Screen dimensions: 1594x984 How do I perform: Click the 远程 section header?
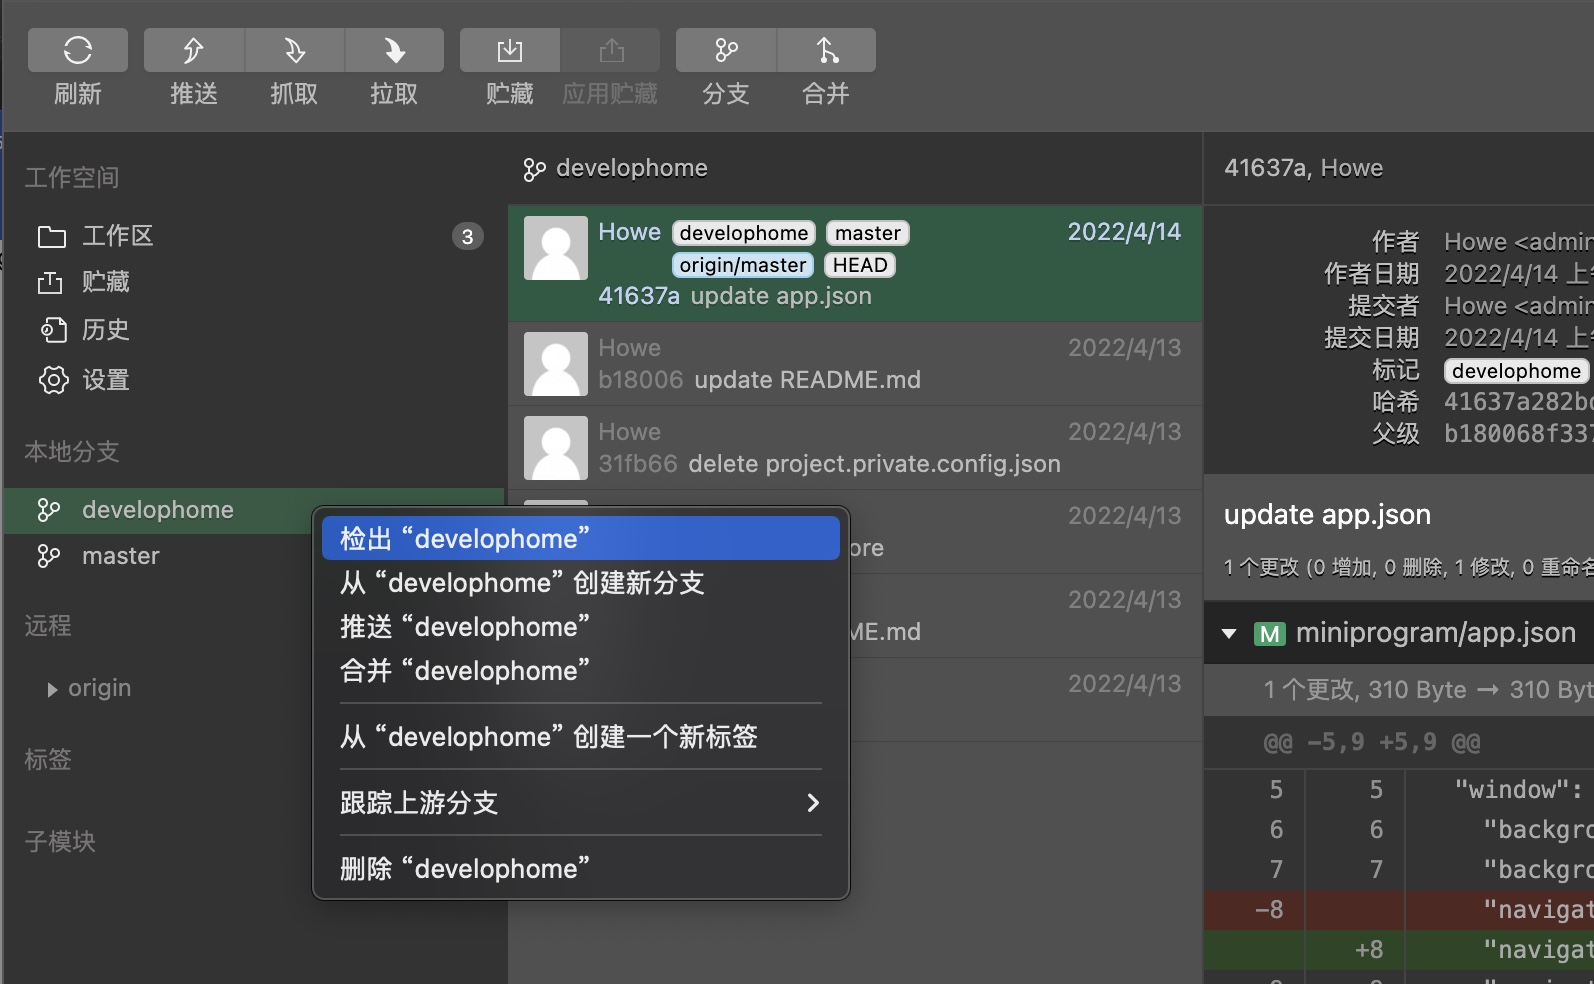point(48,626)
